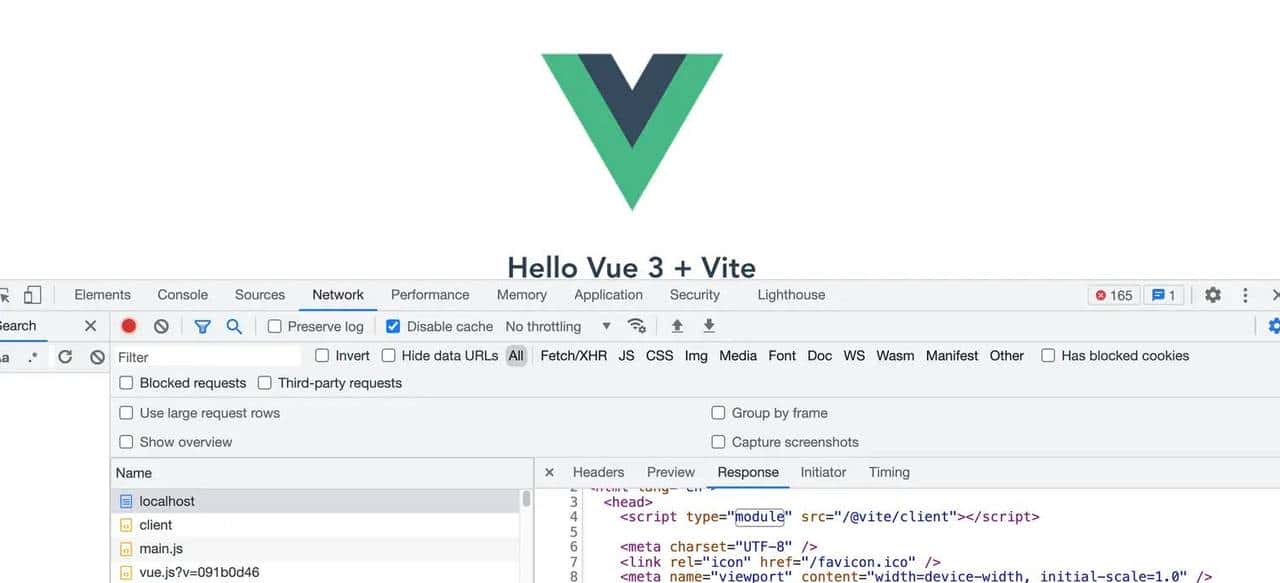The width and height of the screenshot is (1280, 583).
Task: Open DevTools settings gear
Action: pyautogui.click(x=1213, y=295)
